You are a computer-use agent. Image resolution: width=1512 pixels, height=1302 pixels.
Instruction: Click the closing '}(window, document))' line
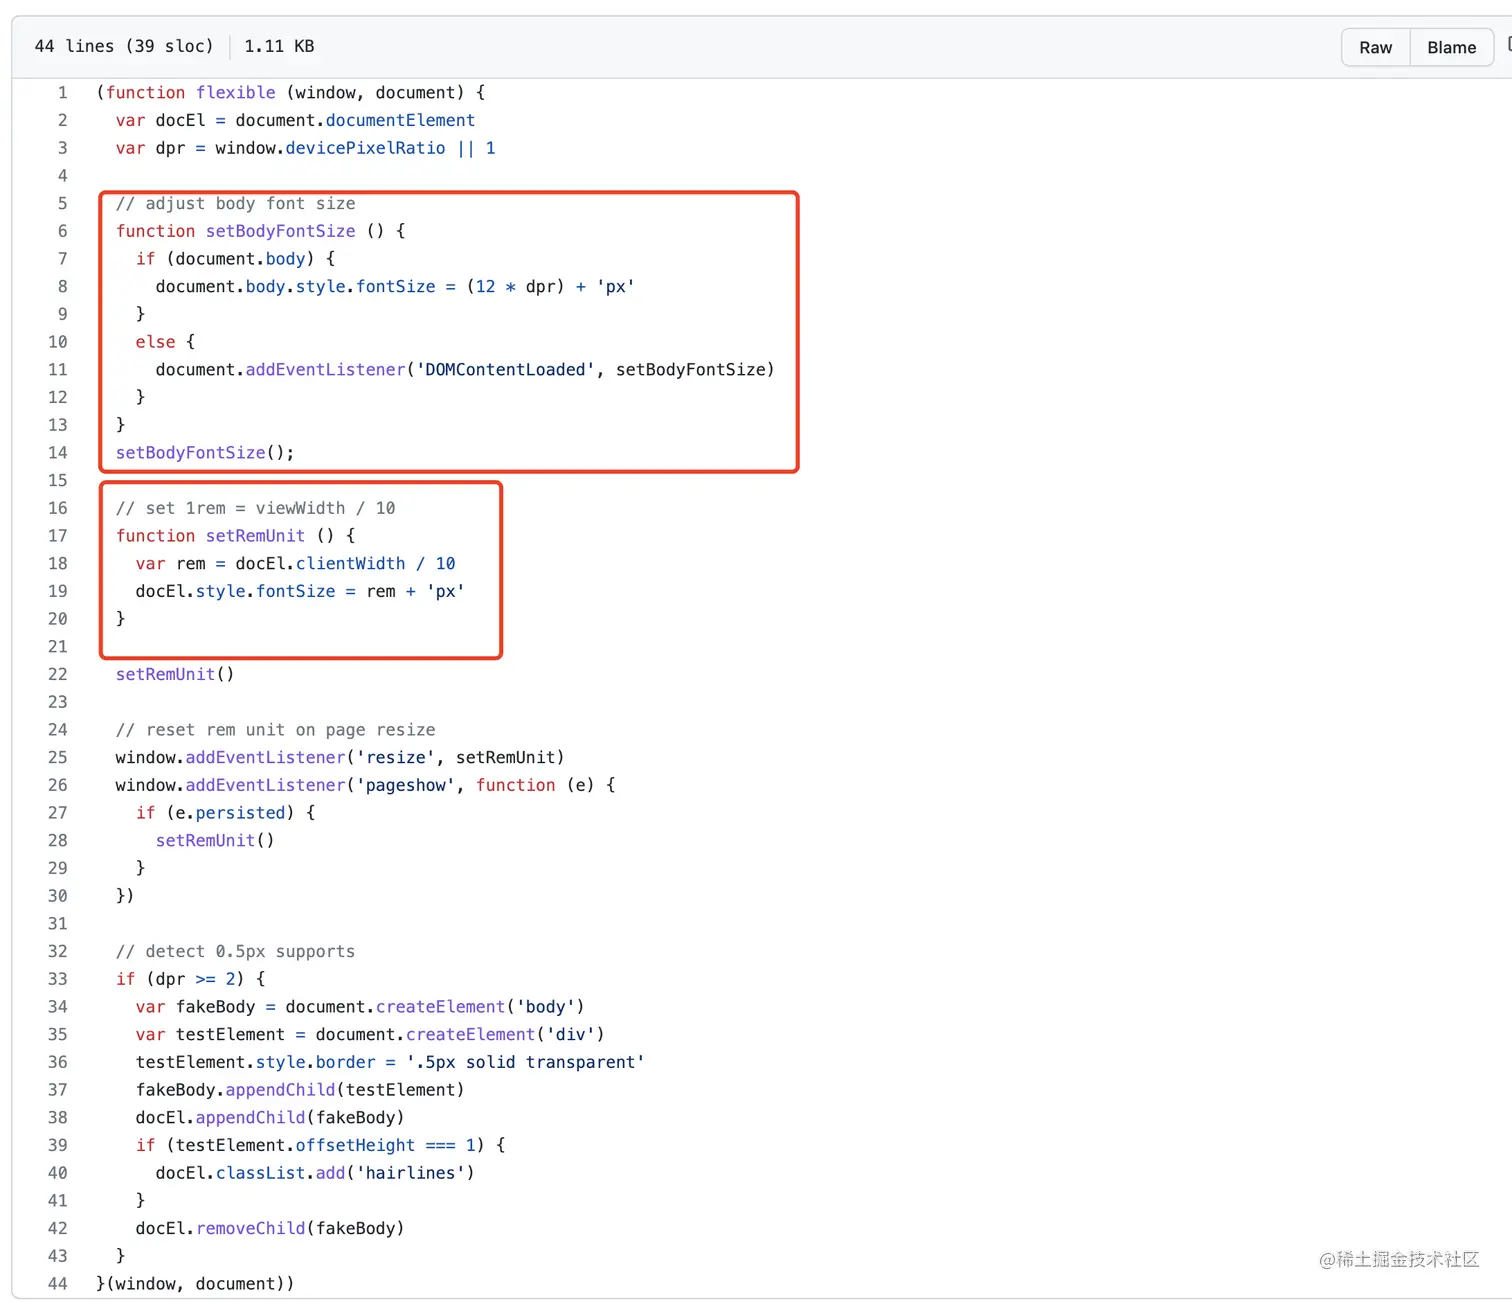coord(196,1283)
